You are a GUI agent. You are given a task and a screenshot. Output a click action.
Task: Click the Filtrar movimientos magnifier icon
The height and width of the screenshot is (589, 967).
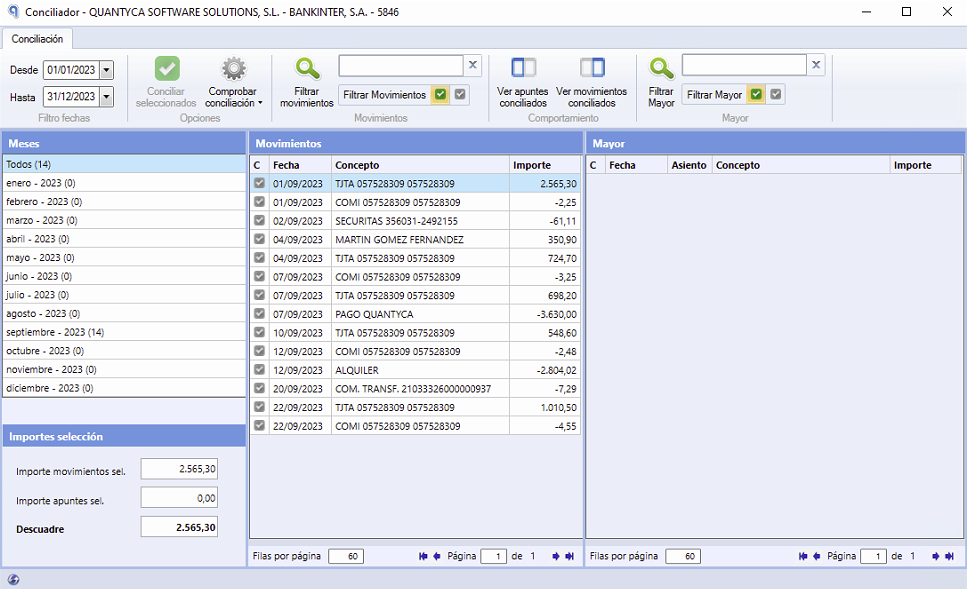click(x=307, y=68)
